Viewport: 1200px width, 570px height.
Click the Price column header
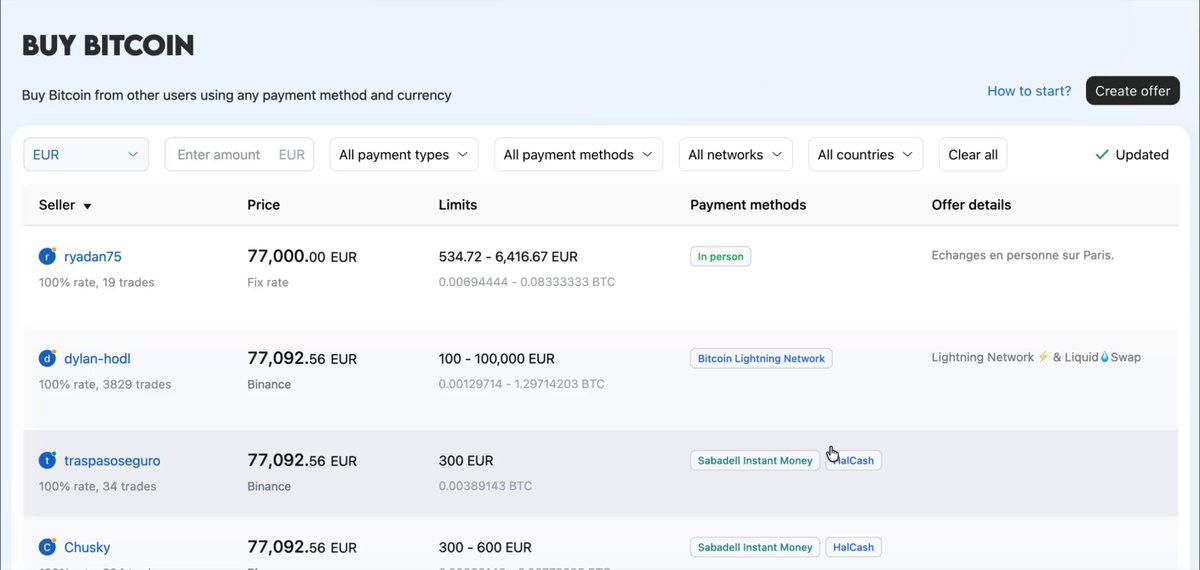tap(264, 205)
